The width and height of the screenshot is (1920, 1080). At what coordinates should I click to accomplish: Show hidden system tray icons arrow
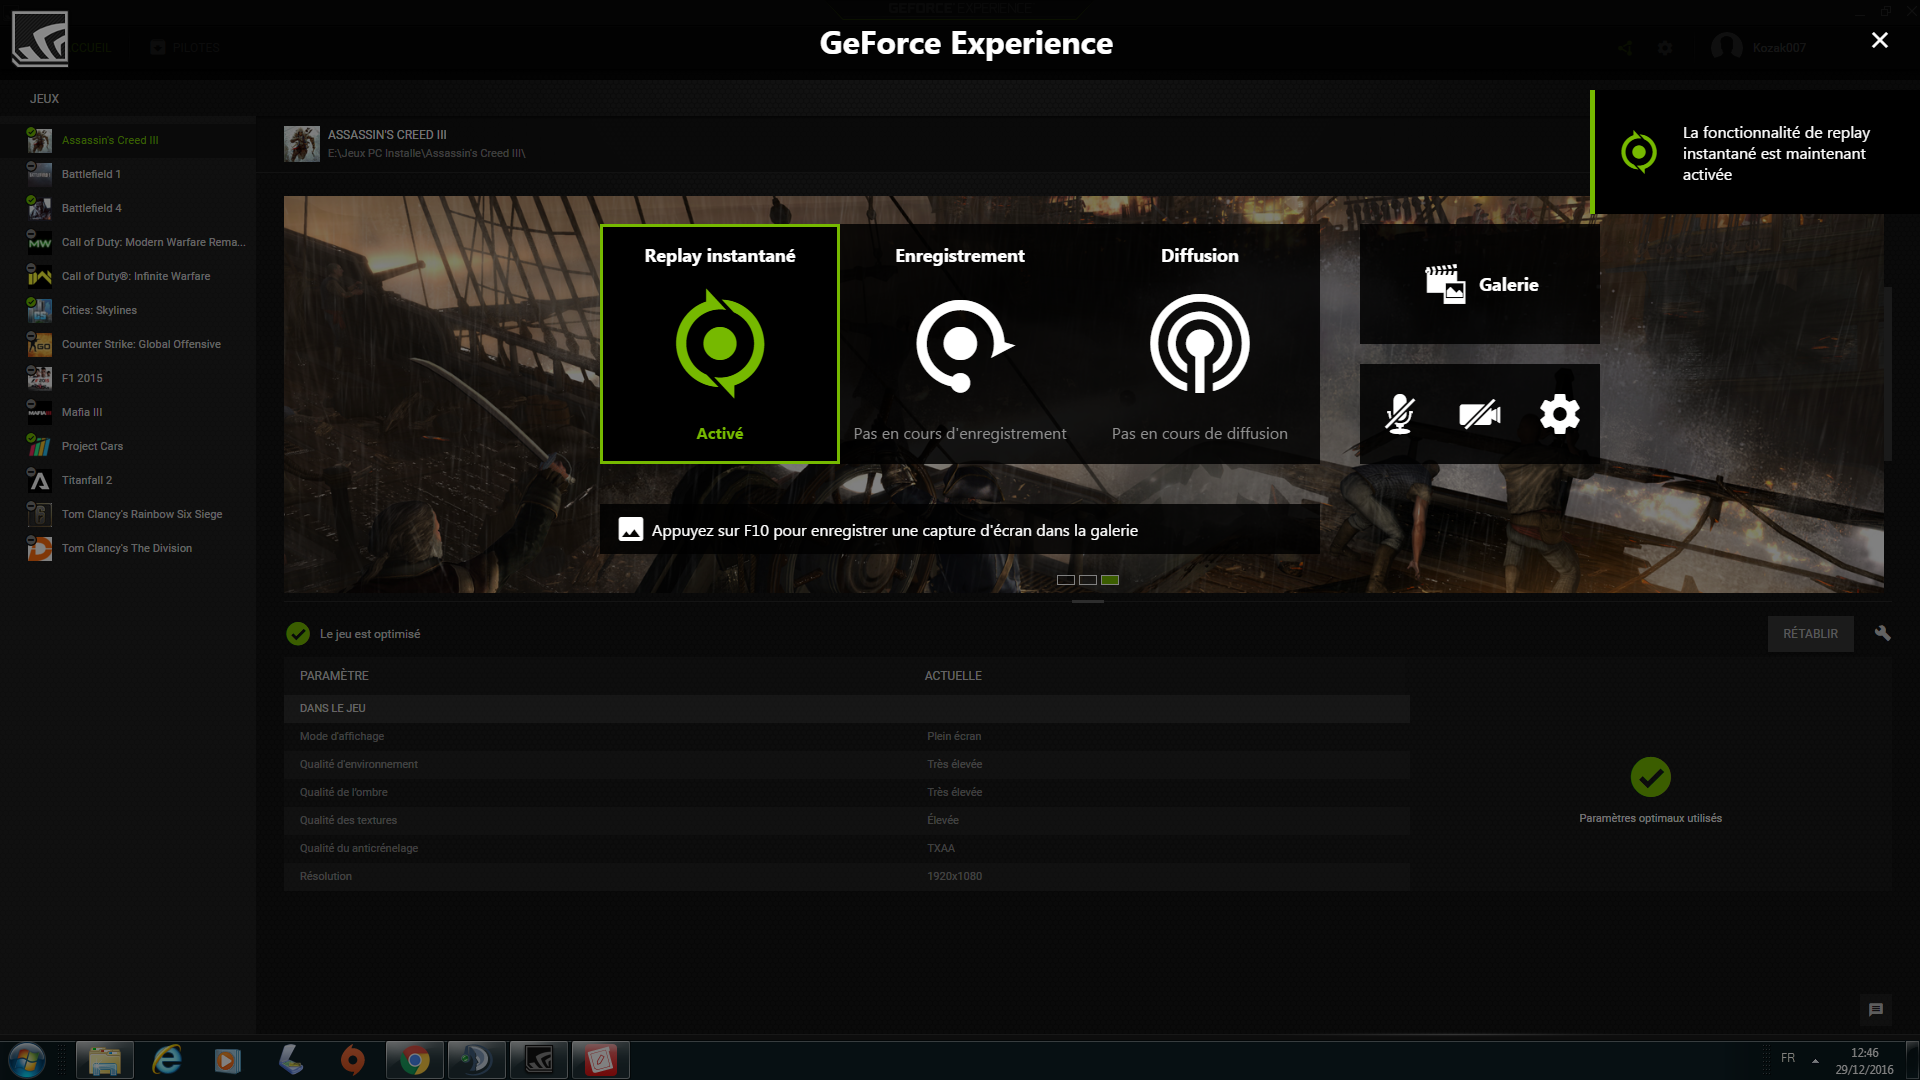[x=1815, y=1060]
